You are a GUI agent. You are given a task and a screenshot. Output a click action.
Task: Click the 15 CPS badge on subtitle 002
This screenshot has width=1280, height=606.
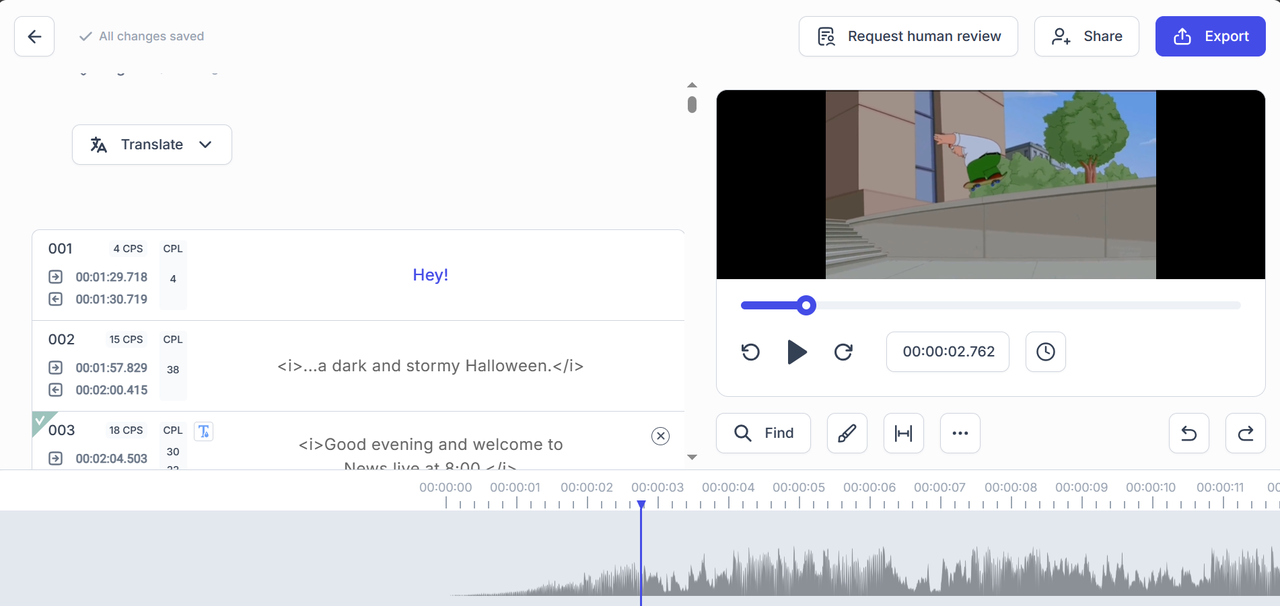[126, 340]
